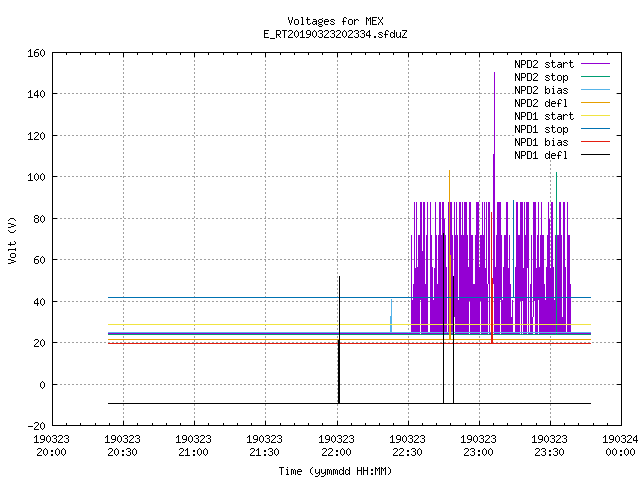
Task: Click the 190323 20:30 time label
Action: pyautogui.click(x=122, y=446)
